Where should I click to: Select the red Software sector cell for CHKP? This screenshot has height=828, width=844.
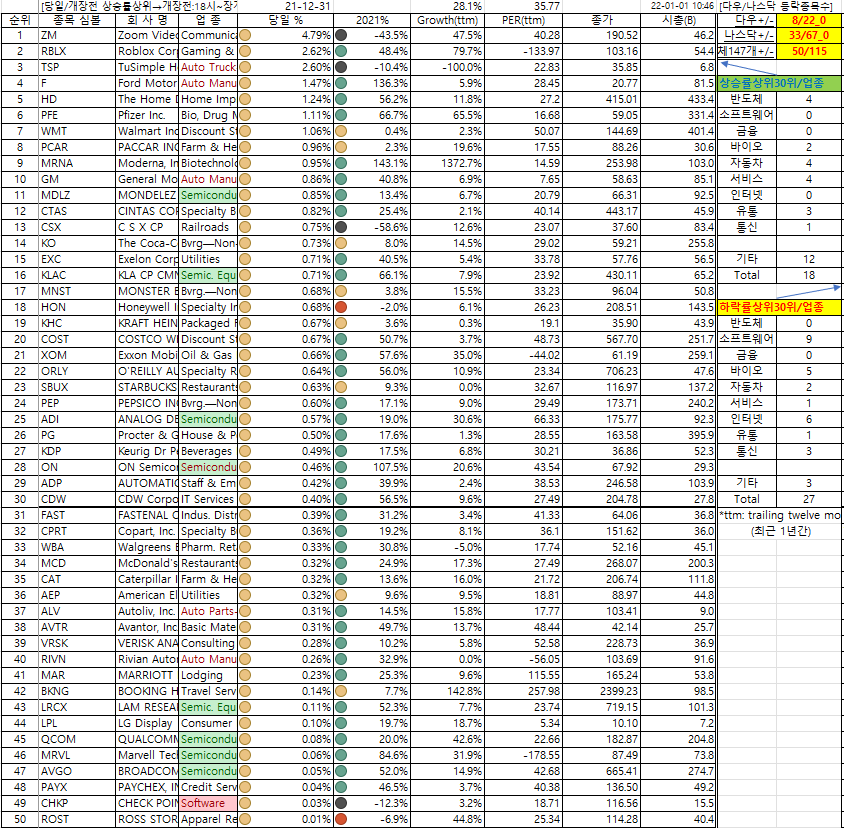[208, 803]
